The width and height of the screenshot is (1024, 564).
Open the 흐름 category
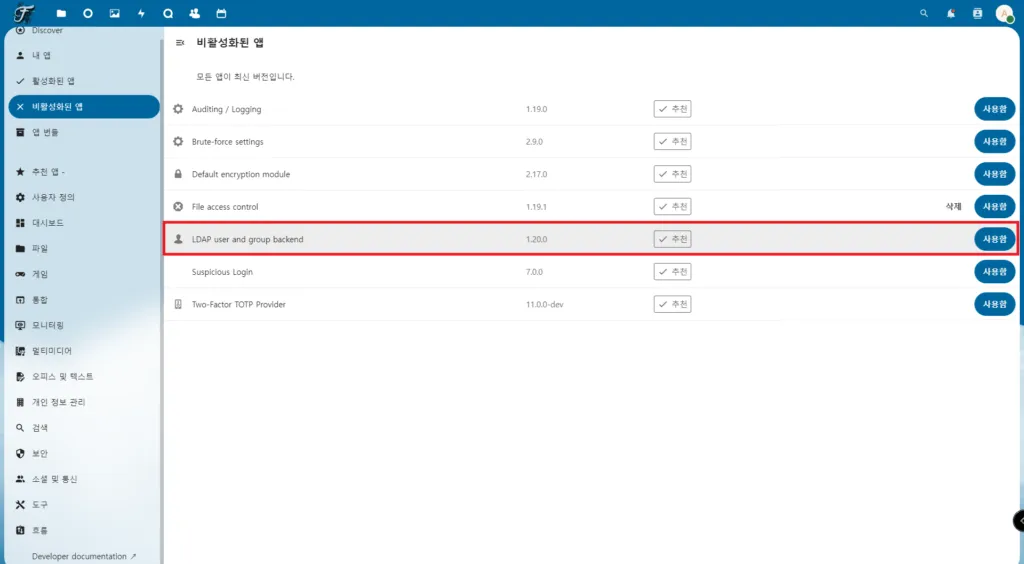[84, 530]
